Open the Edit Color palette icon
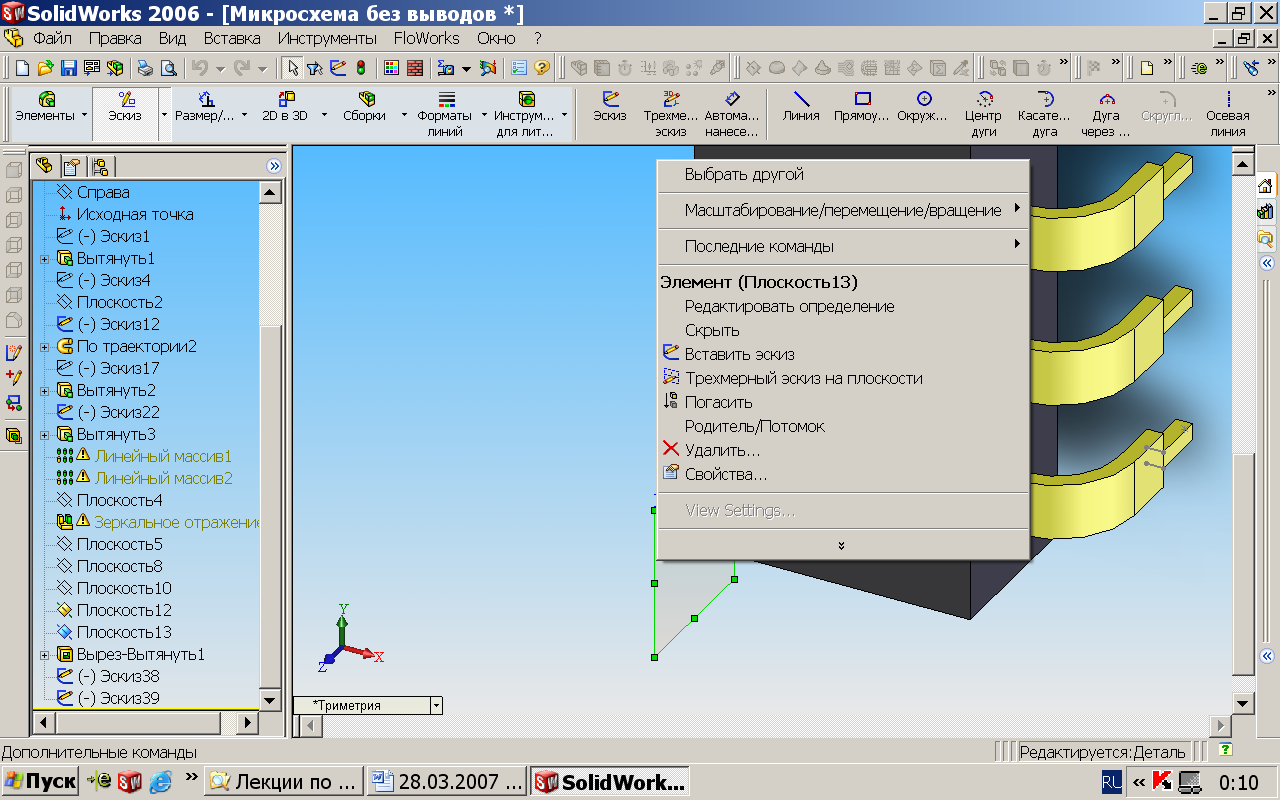Screen dimensions: 1280x800 tap(392, 68)
